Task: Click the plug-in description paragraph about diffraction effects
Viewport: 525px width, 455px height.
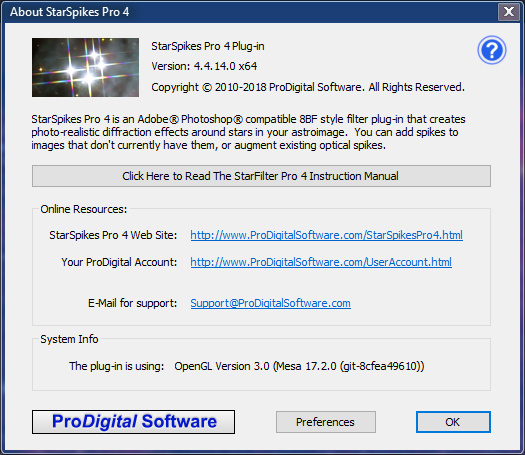Action: pyautogui.click(x=248, y=132)
